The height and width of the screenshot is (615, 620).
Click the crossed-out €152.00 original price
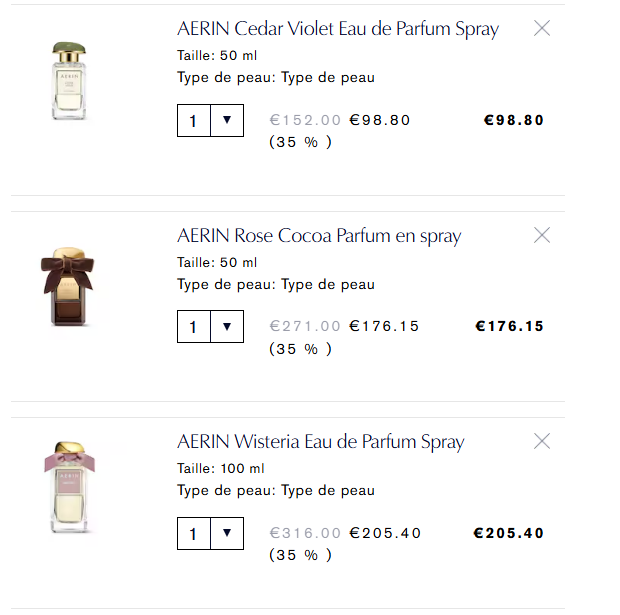pyautogui.click(x=305, y=120)
